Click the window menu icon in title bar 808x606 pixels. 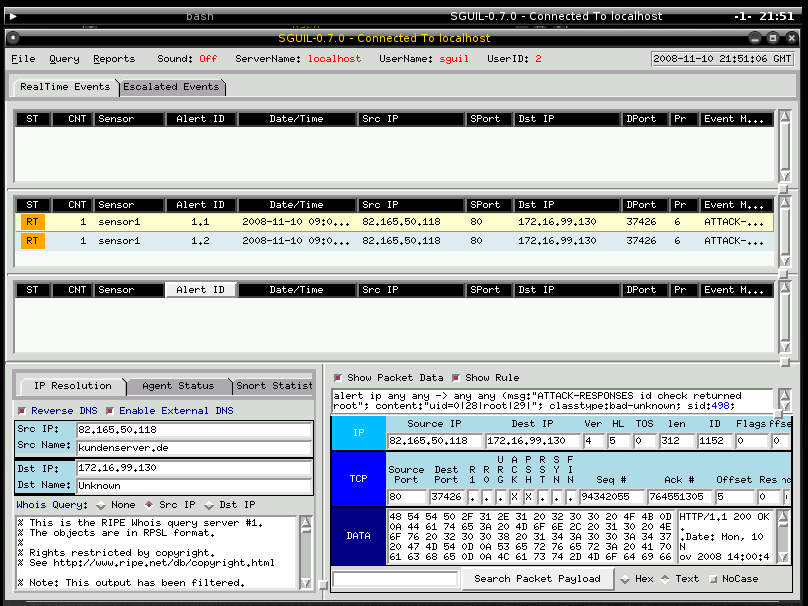13,38
